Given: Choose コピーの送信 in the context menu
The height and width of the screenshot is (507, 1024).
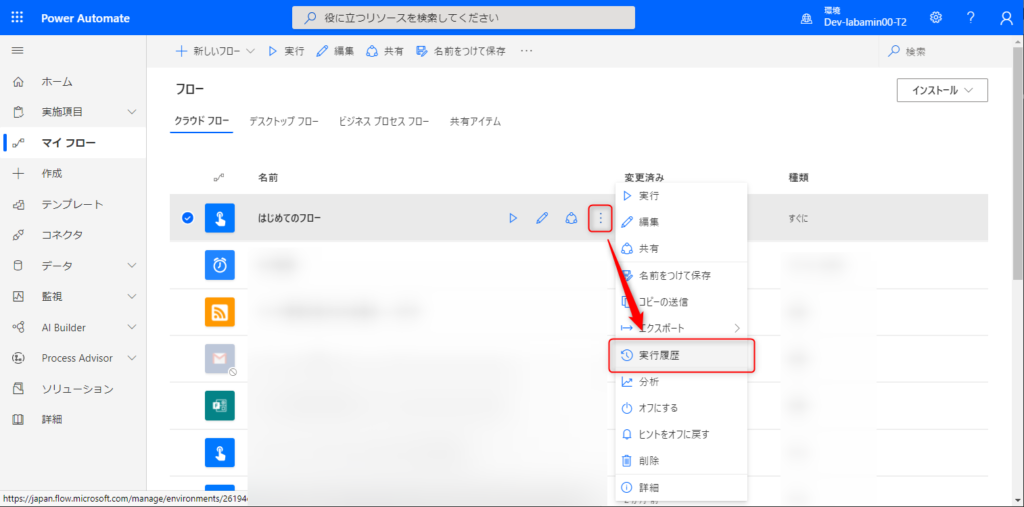Looking at the screenshot, I should (x=681, y=302).
